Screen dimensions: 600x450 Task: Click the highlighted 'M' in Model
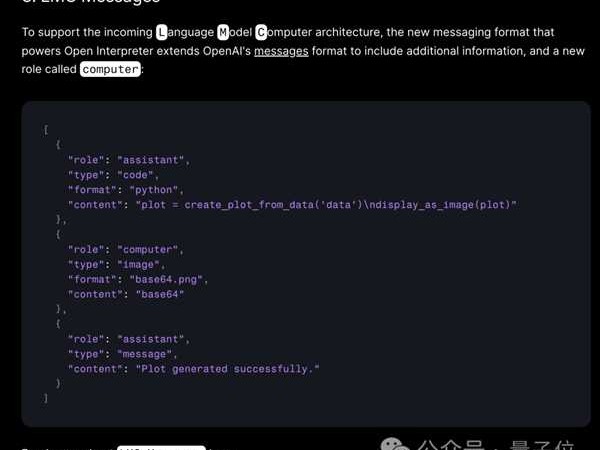point(223,33)
